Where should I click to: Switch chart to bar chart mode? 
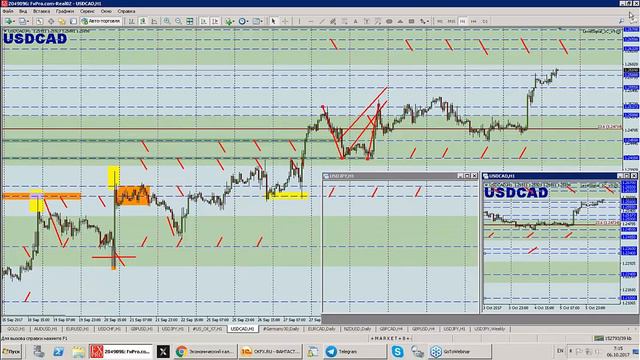[x=131, y=21]
